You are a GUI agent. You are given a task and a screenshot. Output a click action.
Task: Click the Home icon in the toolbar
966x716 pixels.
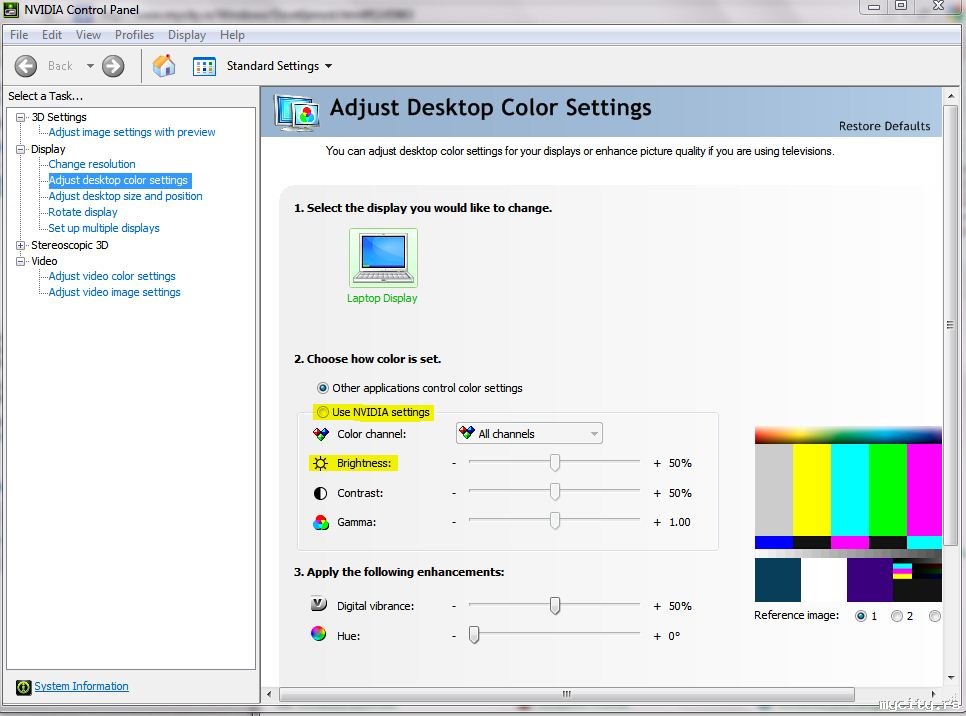point(164,66)
